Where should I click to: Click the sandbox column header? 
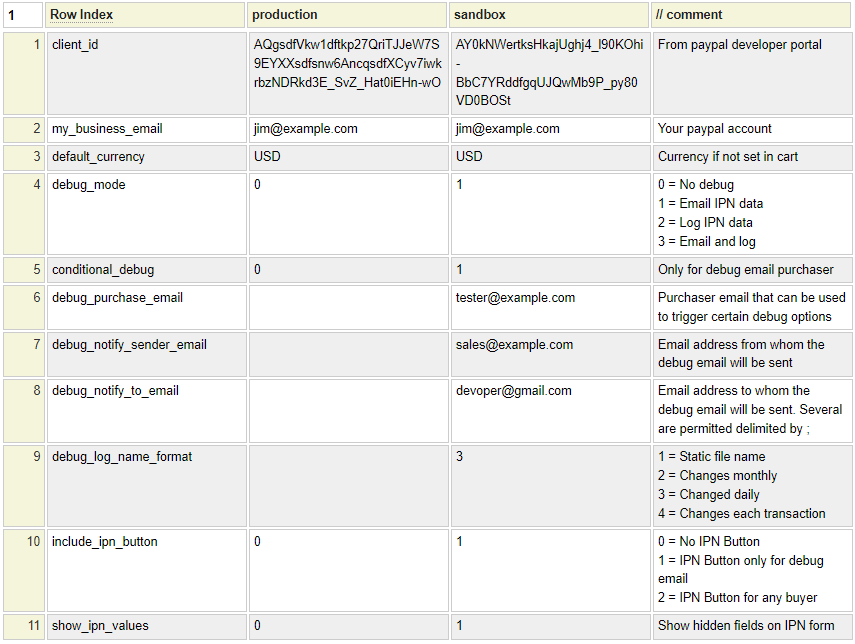[x=548, y=15]
